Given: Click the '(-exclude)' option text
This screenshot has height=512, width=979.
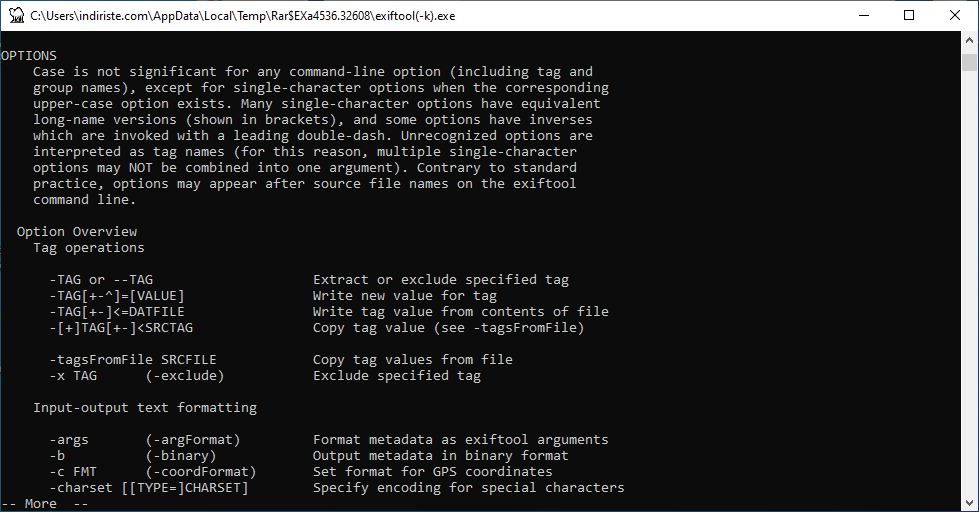Looking at the screenshot, I should click(185, 376).
